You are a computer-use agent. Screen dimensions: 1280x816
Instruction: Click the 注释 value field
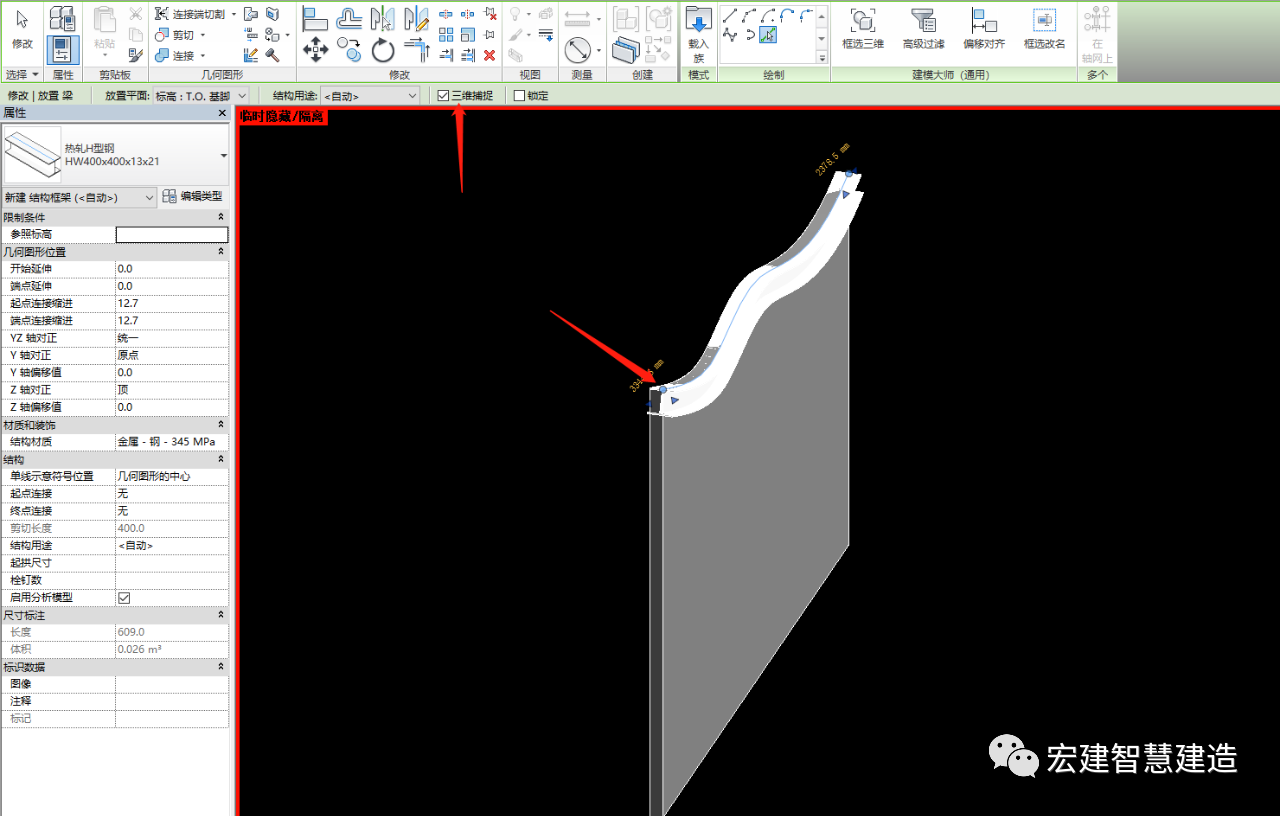[172, 701]
